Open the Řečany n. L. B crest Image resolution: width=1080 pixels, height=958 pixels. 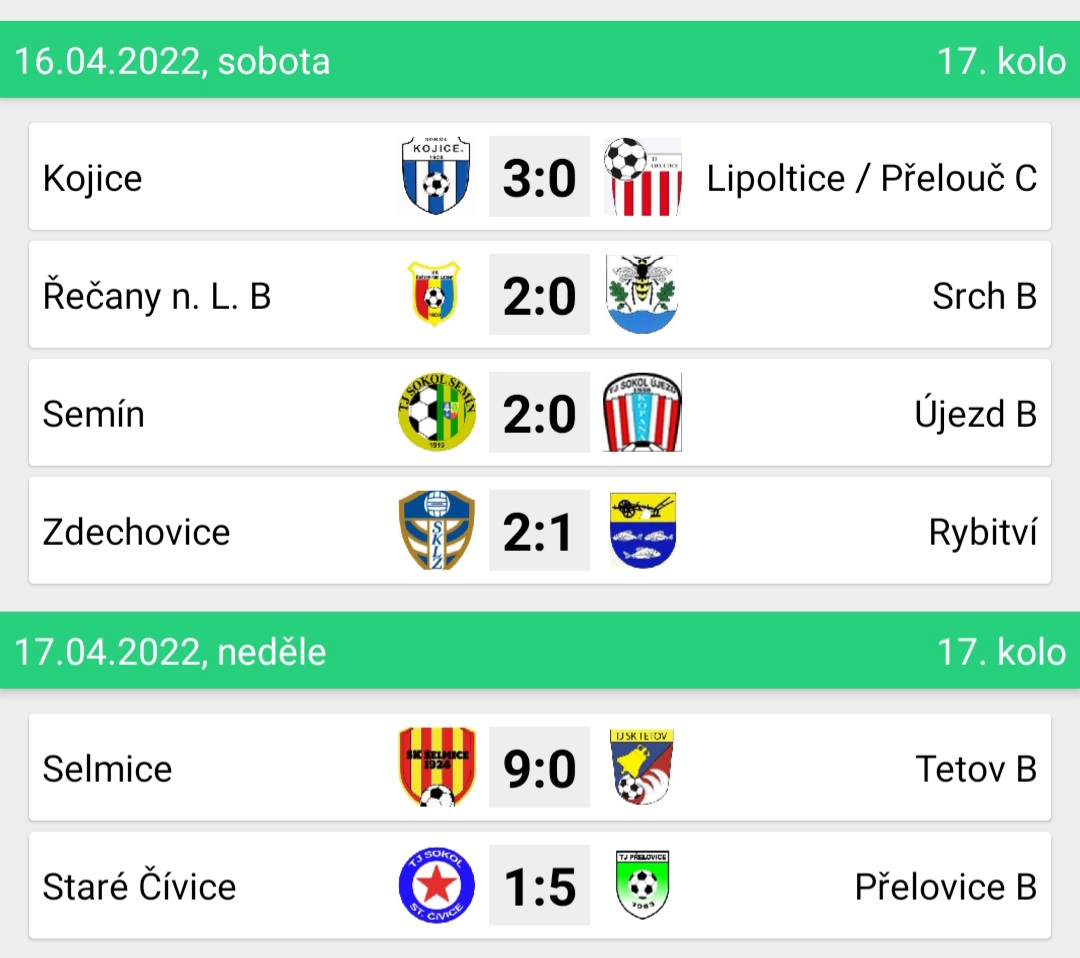(x=434, y=294)
